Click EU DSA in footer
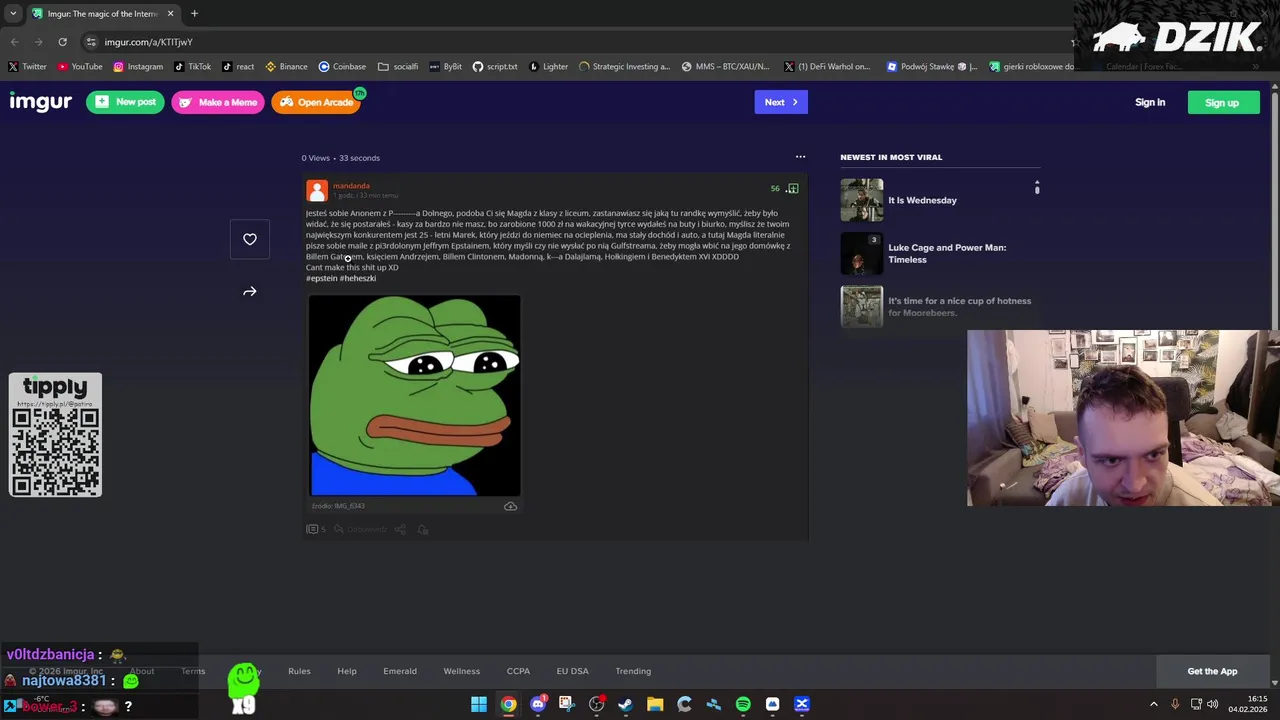Viewport: 1280px width, 720px height. coord(573,671)
